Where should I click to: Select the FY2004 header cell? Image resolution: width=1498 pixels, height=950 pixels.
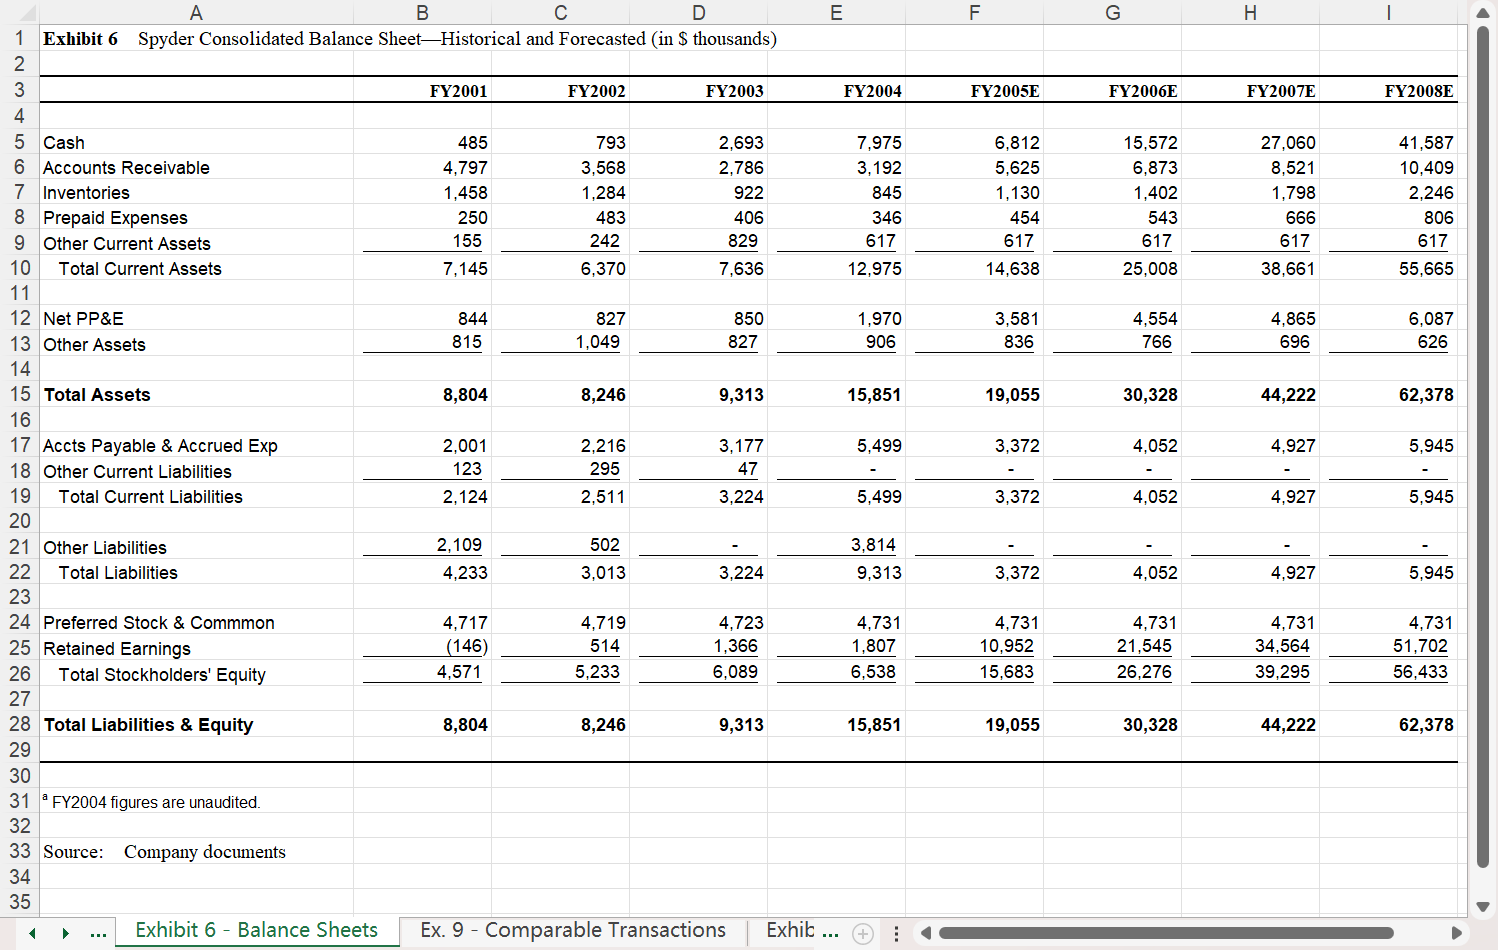pyautogui.click(x=836, y=90)
